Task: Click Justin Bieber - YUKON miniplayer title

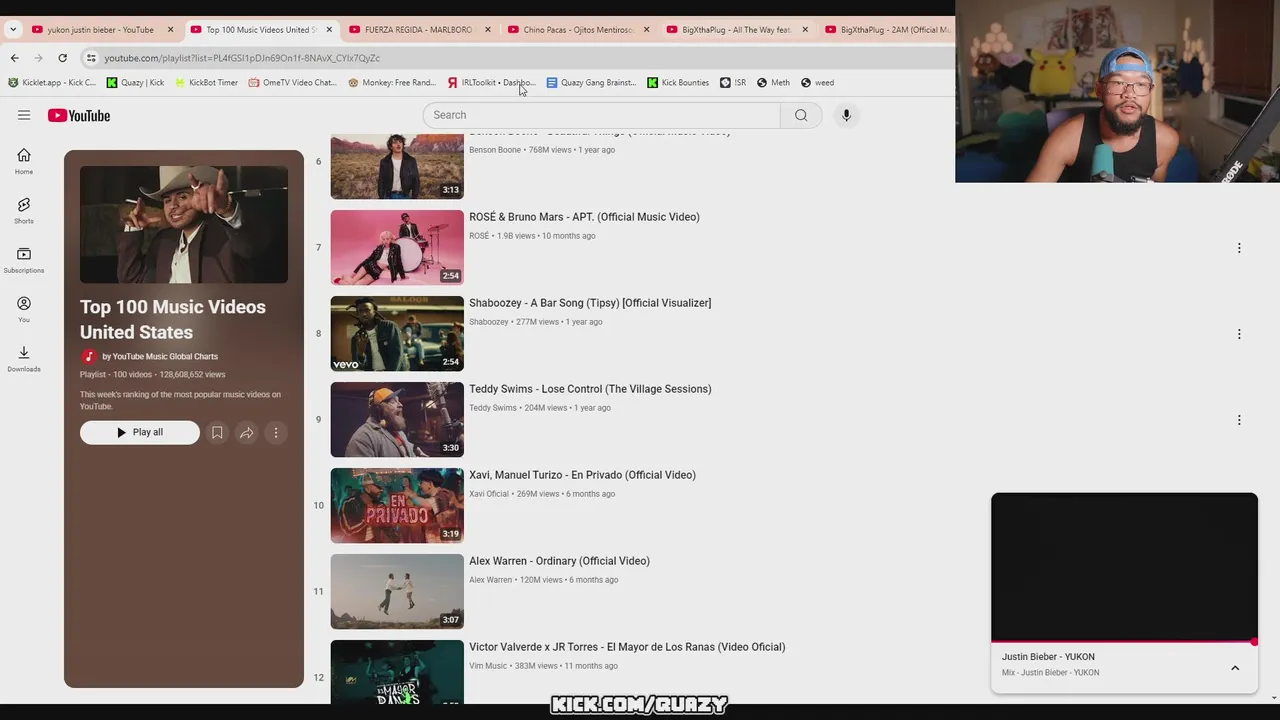Action: (x=1048, y=657)
